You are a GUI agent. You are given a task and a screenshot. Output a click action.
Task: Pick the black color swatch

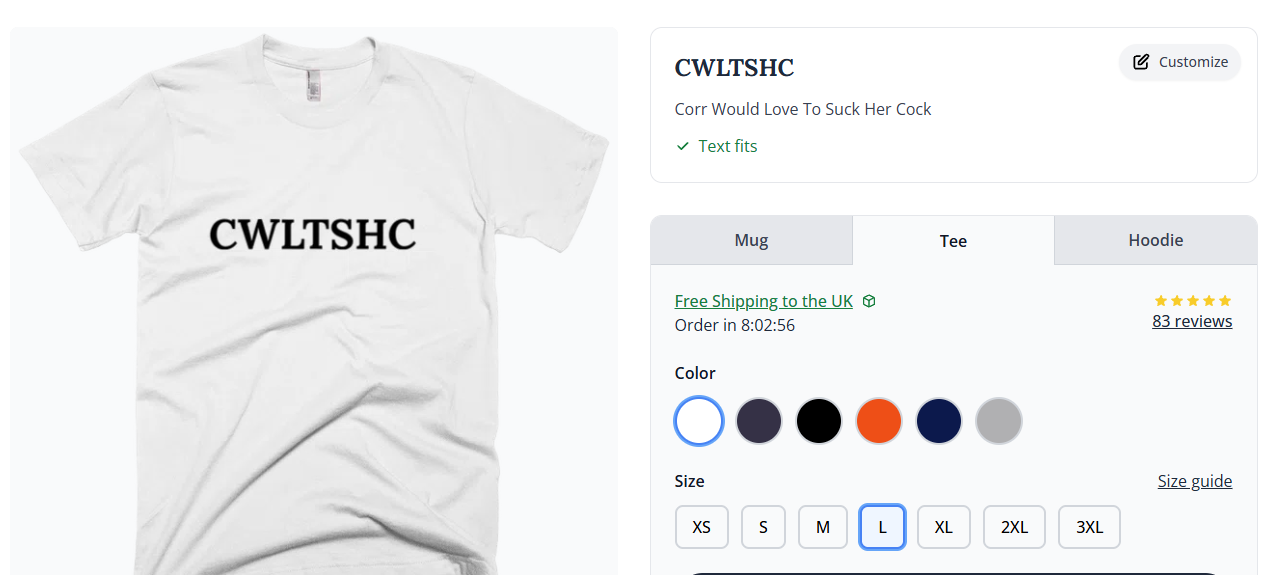(819, 421)
